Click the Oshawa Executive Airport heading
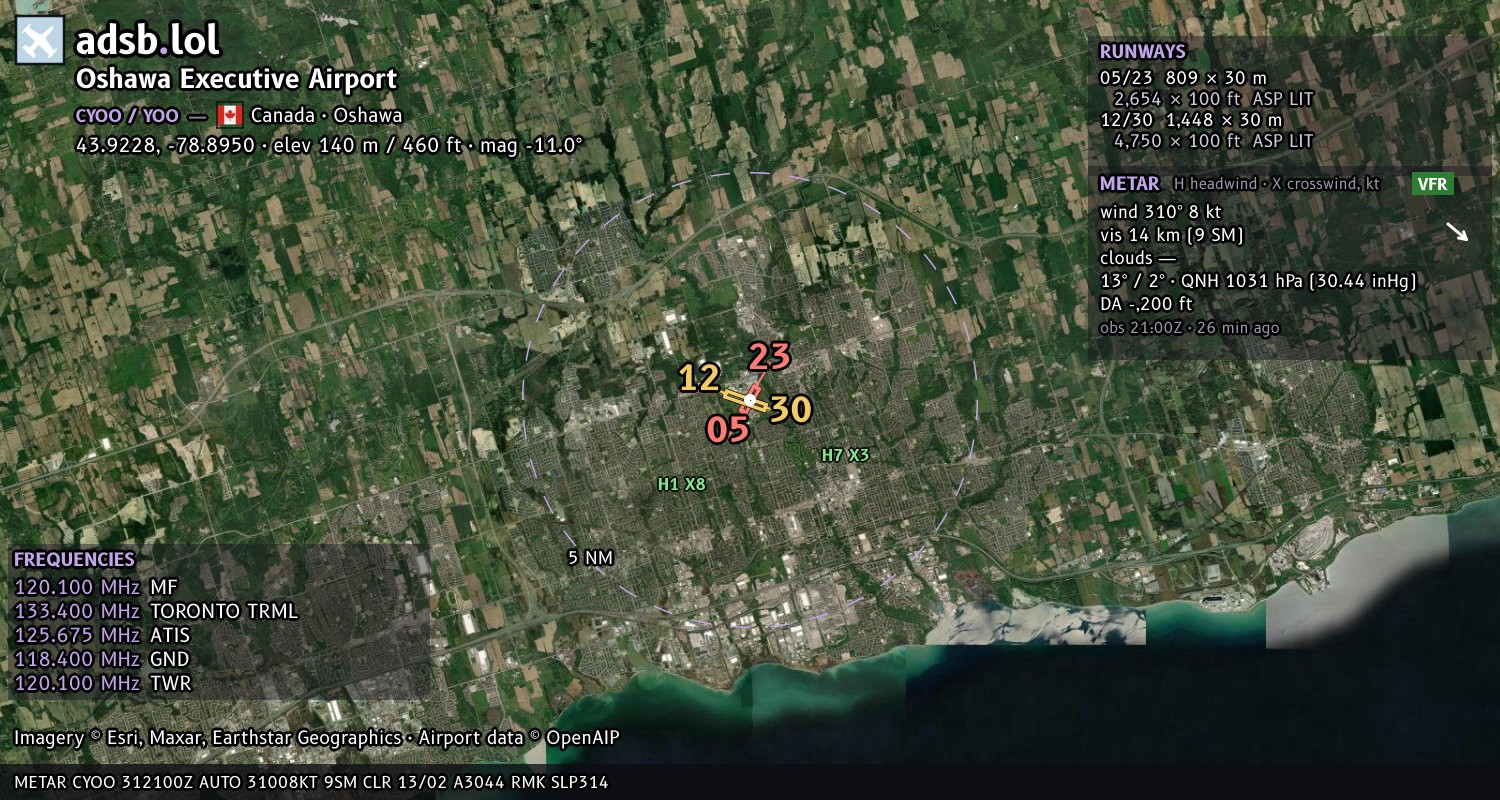This screenshot has width=1500, height=800. point(236,79)
